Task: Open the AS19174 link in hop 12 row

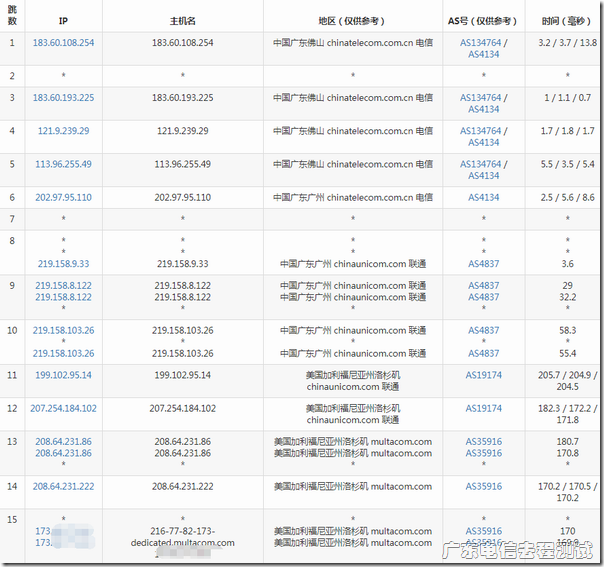Action: pos(484,408)
